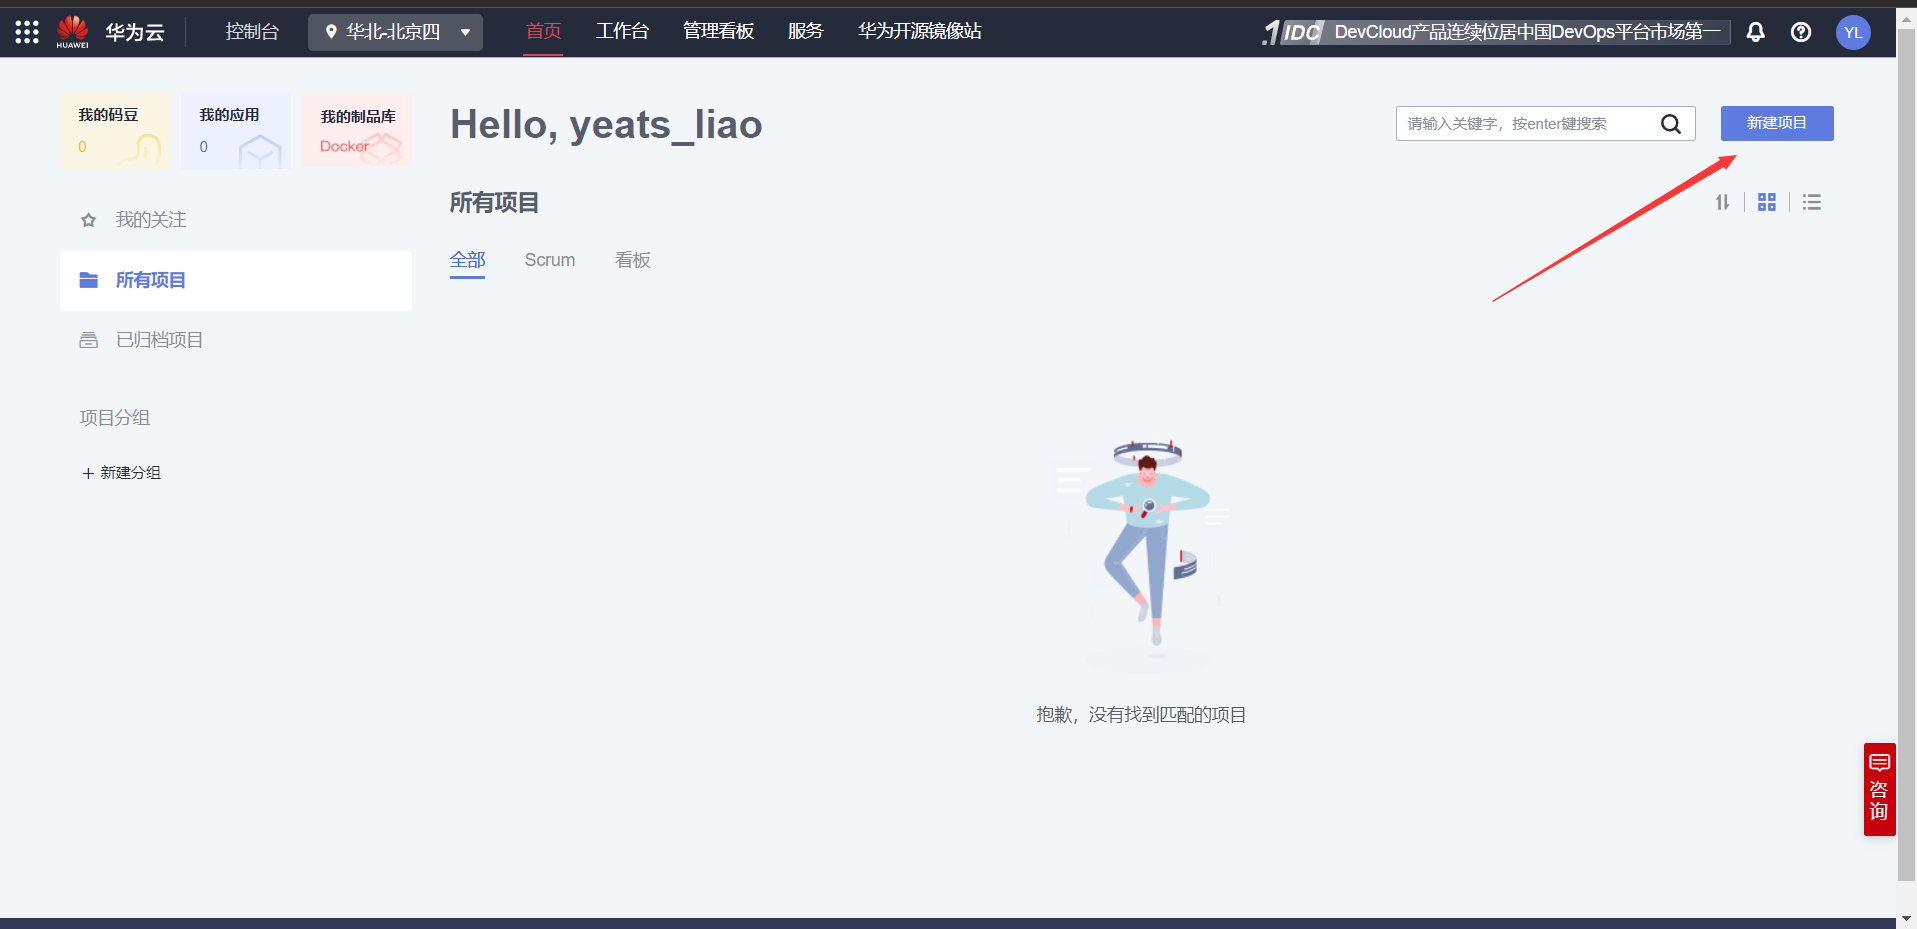
Task: Open the notification bell
Action: [1755, 32]
